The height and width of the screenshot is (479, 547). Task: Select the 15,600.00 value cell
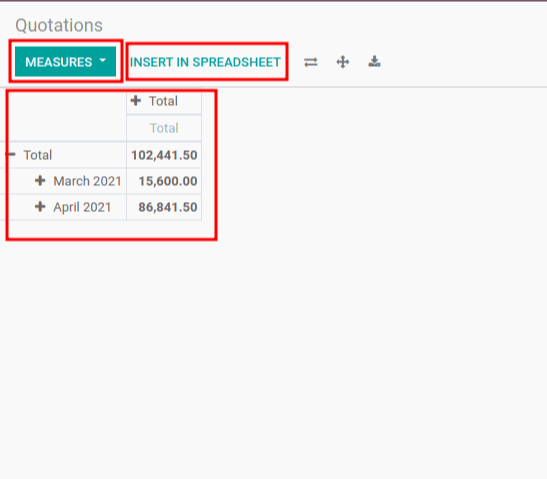[x=164, y=181]
